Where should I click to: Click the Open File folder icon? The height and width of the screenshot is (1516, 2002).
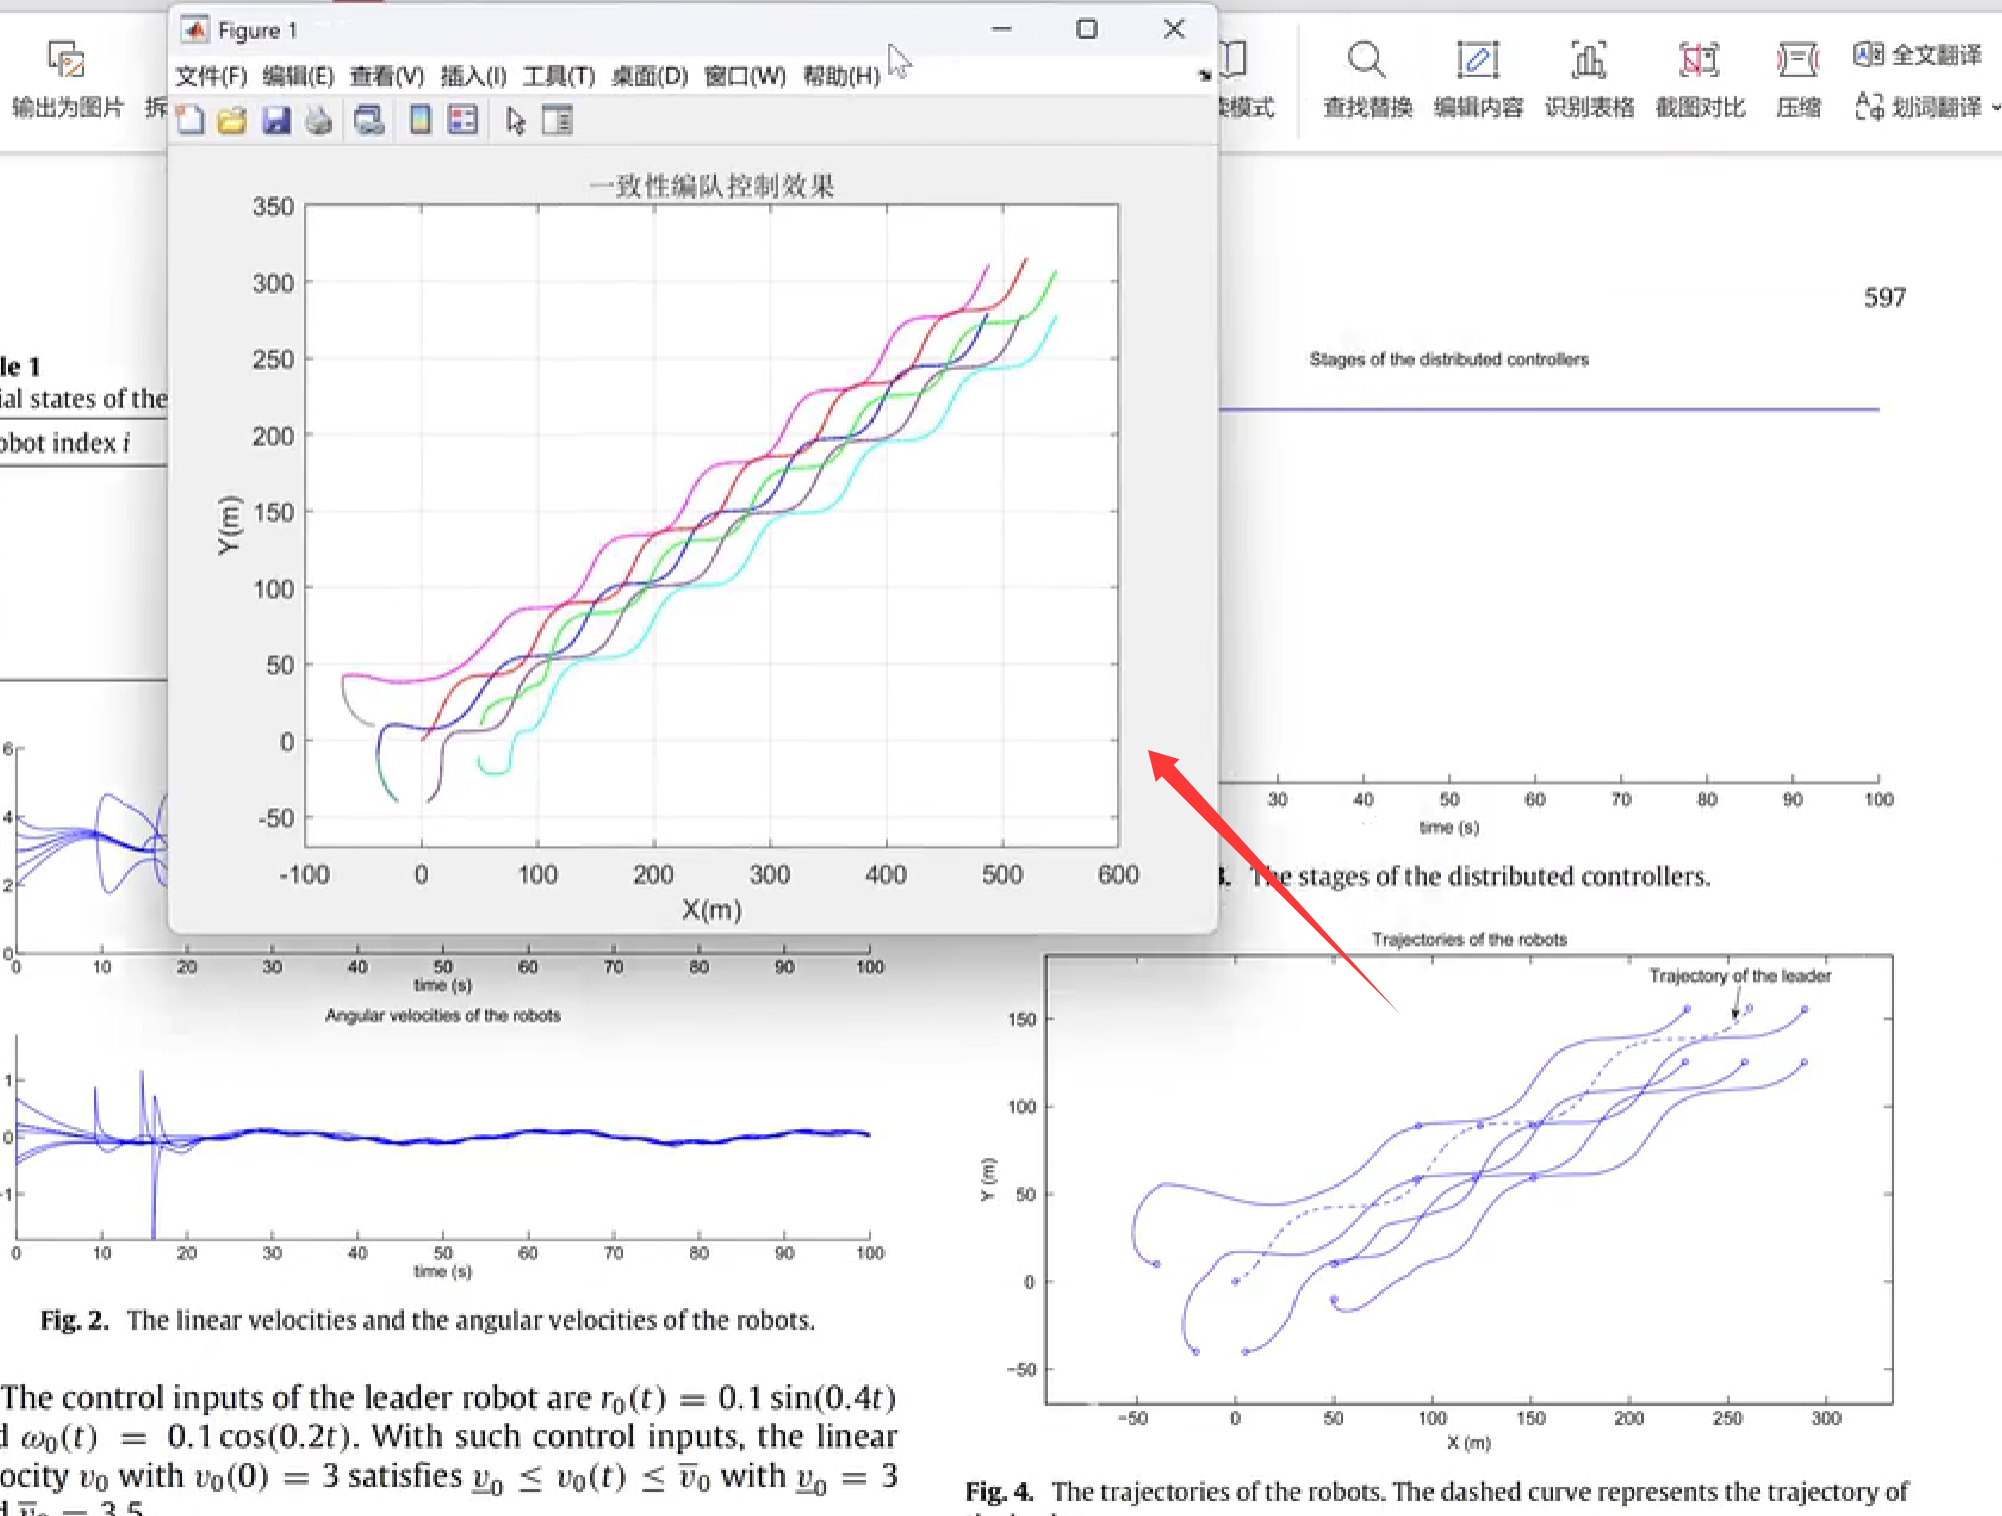point(232,121)
